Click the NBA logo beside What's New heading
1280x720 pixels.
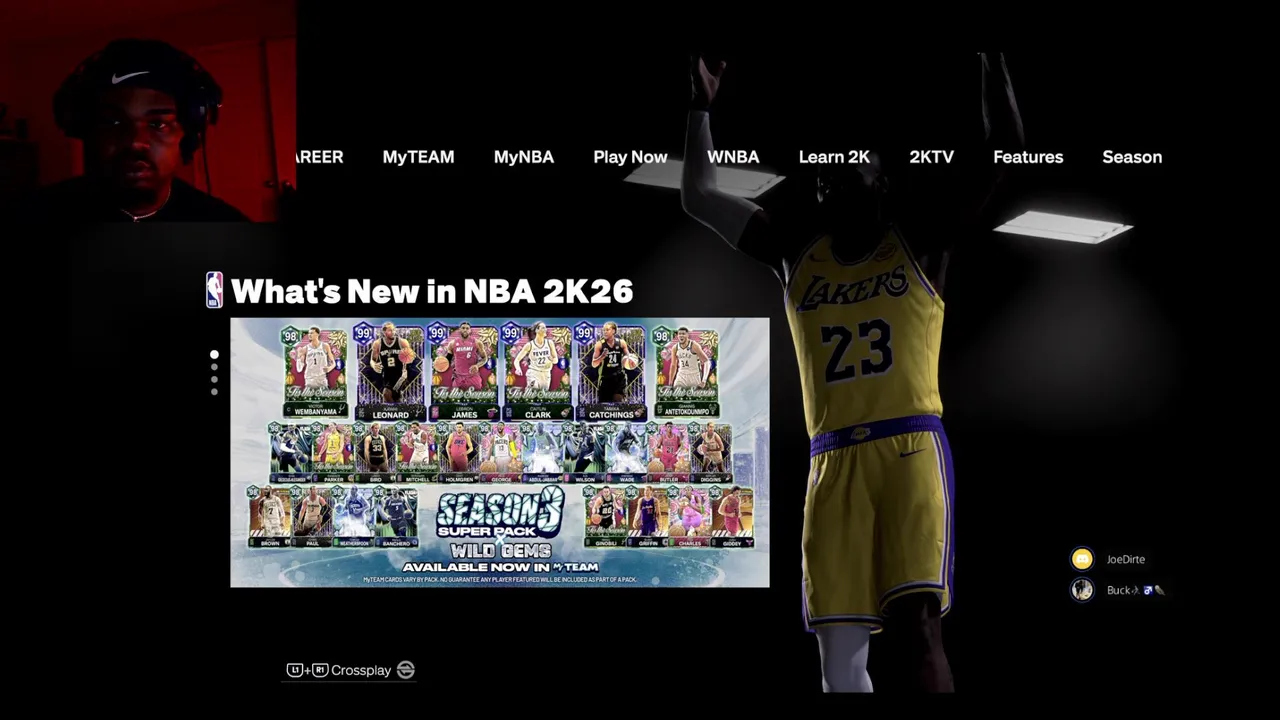[214, 290]
